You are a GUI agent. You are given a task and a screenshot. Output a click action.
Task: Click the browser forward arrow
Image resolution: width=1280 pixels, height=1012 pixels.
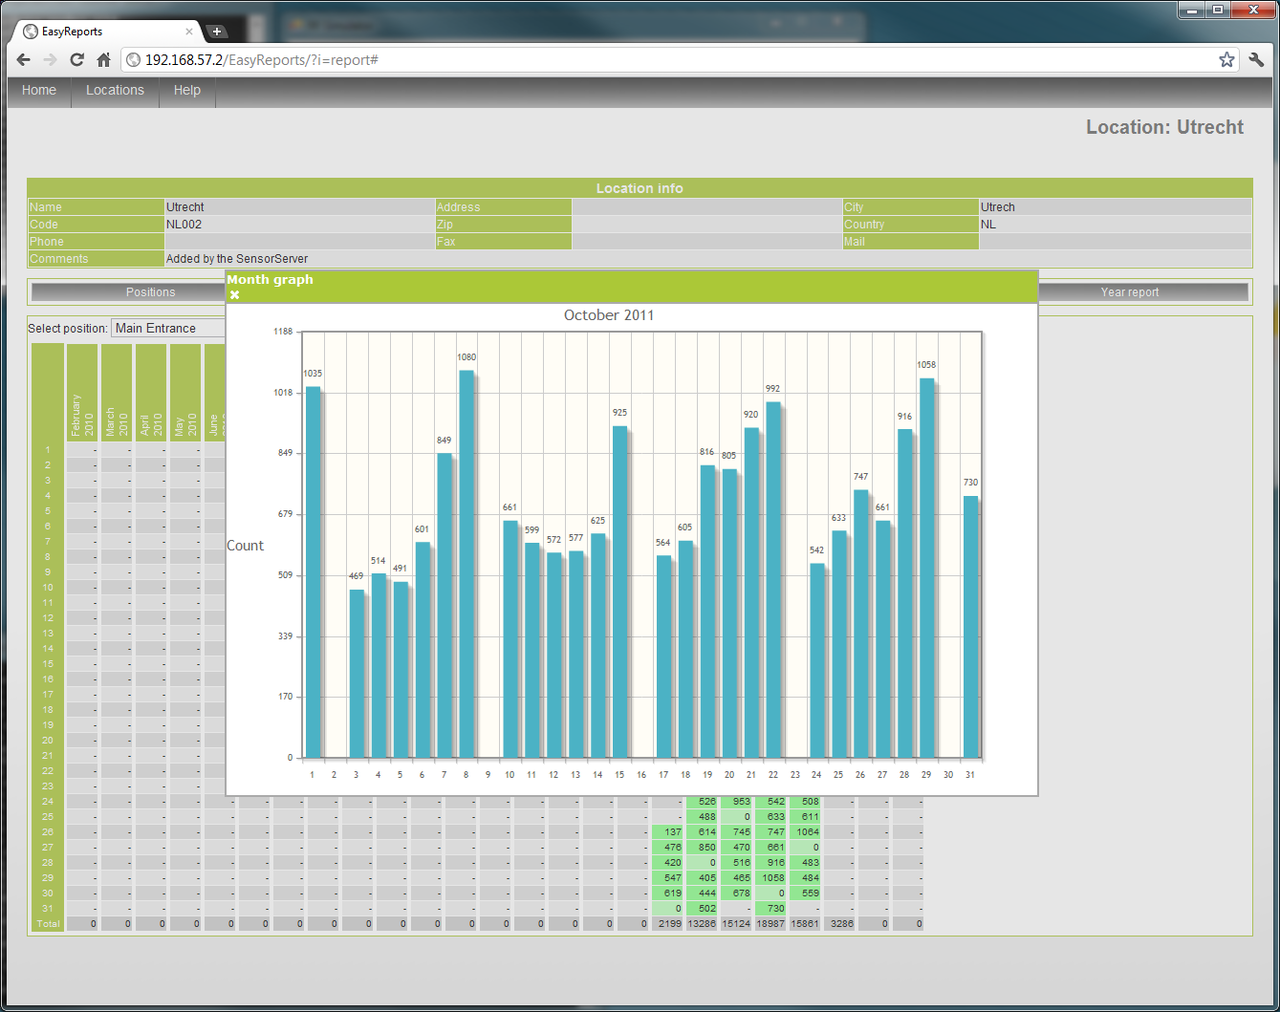[50, 60]
